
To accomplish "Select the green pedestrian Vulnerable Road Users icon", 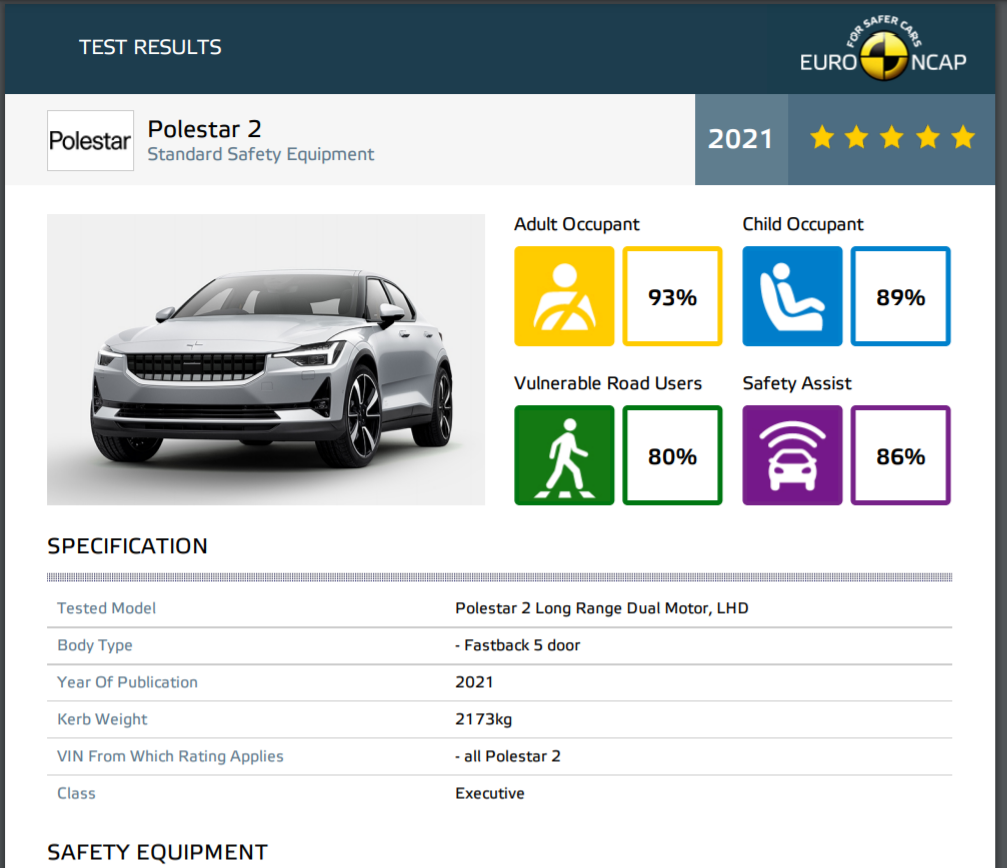I will click(x=564, y=455).
